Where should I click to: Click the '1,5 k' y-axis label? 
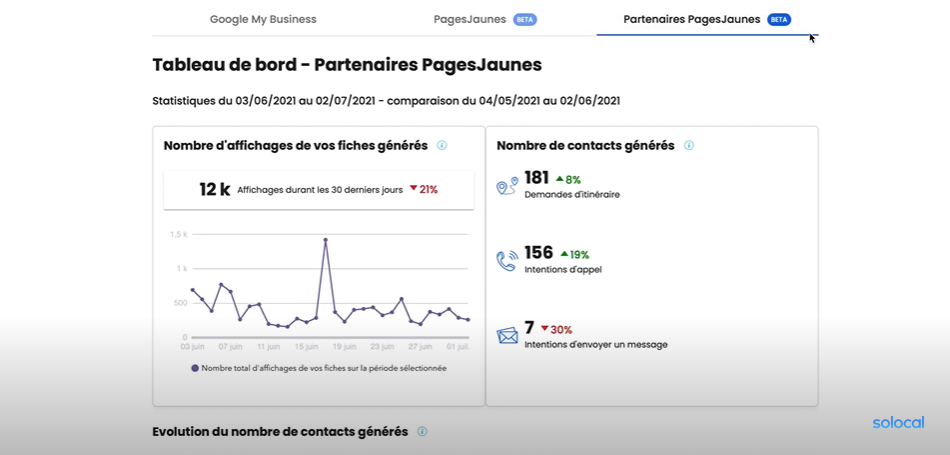(x=179, y=234)
